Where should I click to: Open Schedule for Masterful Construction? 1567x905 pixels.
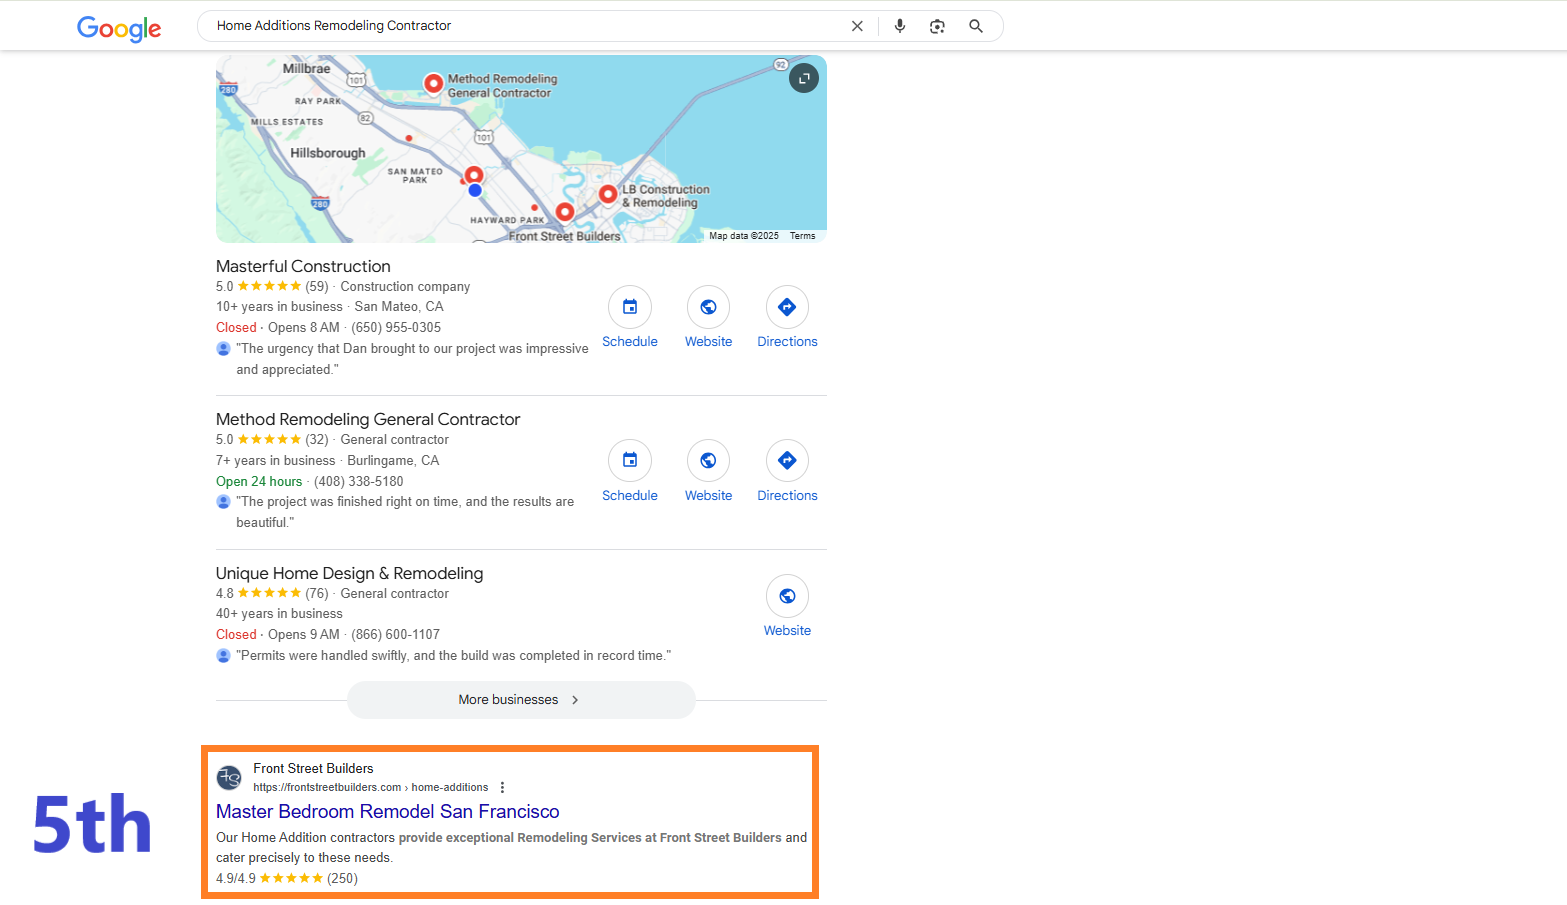pos(630,318)
